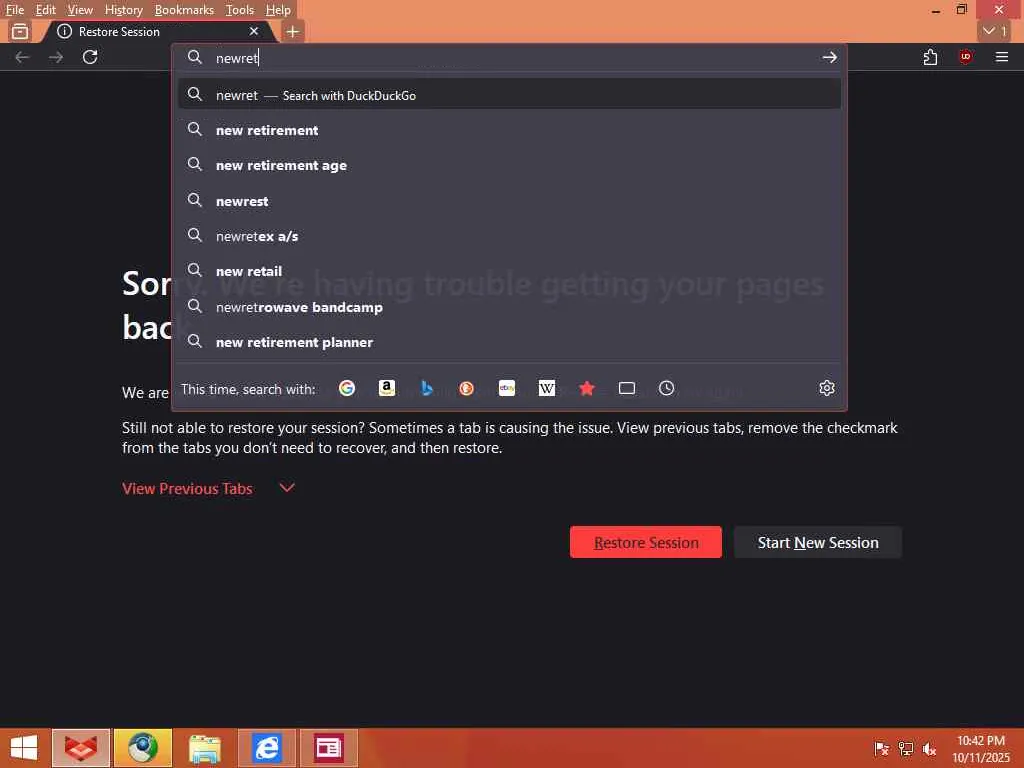Open the Edit menu
Viewport: 1024px width, 768px height.
click(x=45, y=10)
